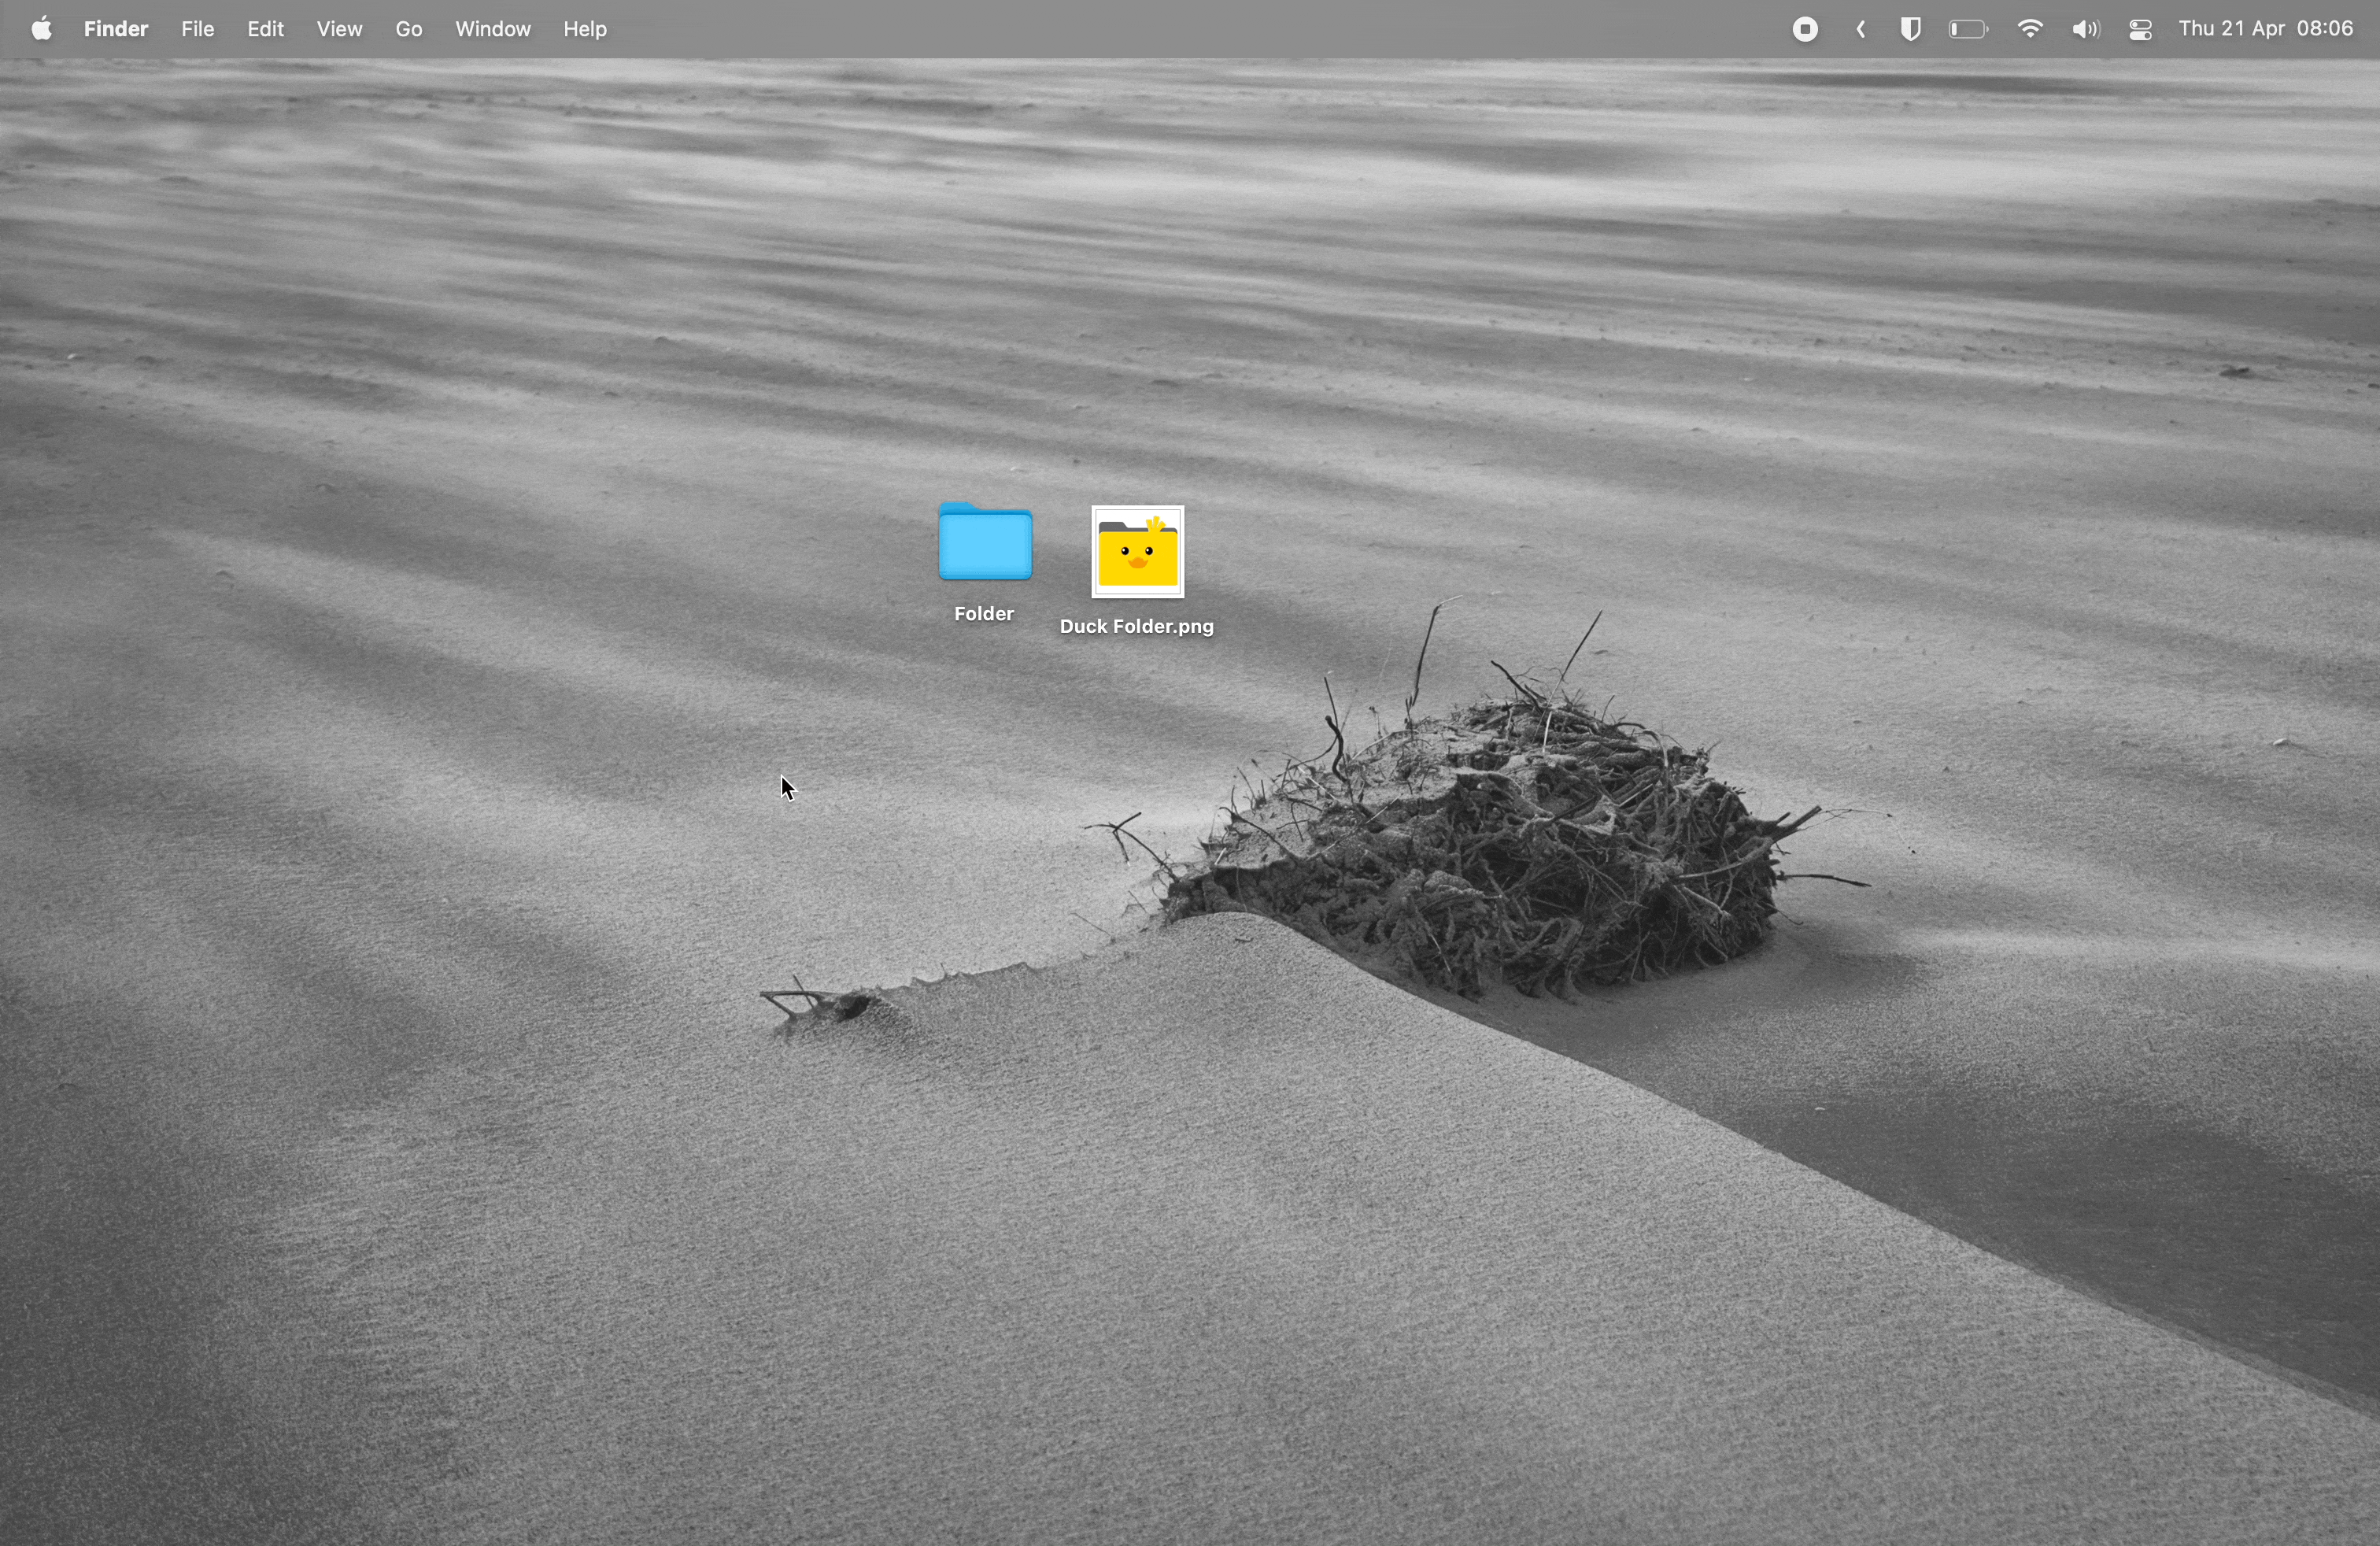This screenshot has height=1546, width=2380.
Task: Open the Edit menu
Action: (x=266, y=29)
